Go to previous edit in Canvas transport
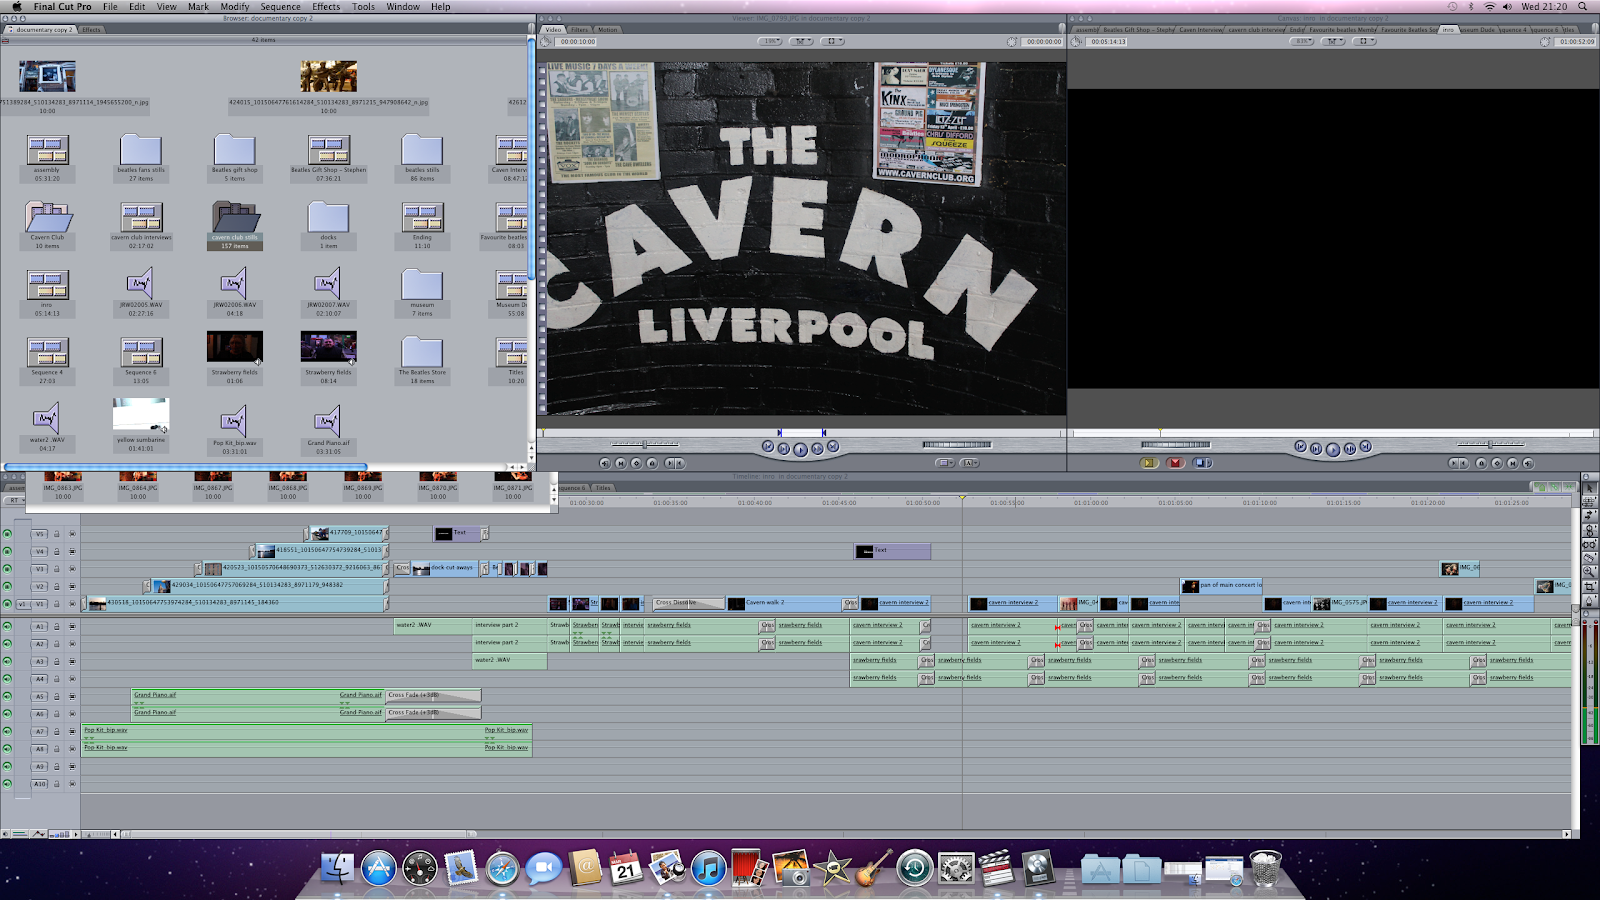 click(1300, 447)
